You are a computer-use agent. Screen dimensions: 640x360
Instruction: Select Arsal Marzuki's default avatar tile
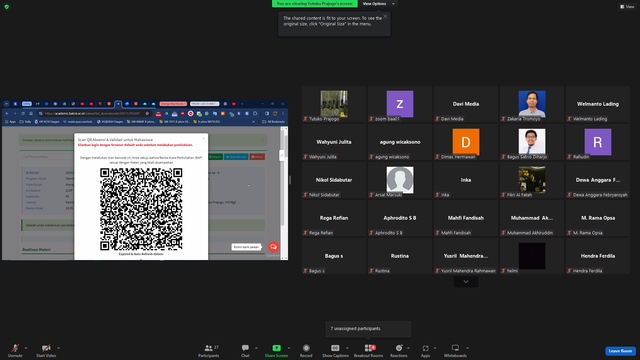pos(400,180)
